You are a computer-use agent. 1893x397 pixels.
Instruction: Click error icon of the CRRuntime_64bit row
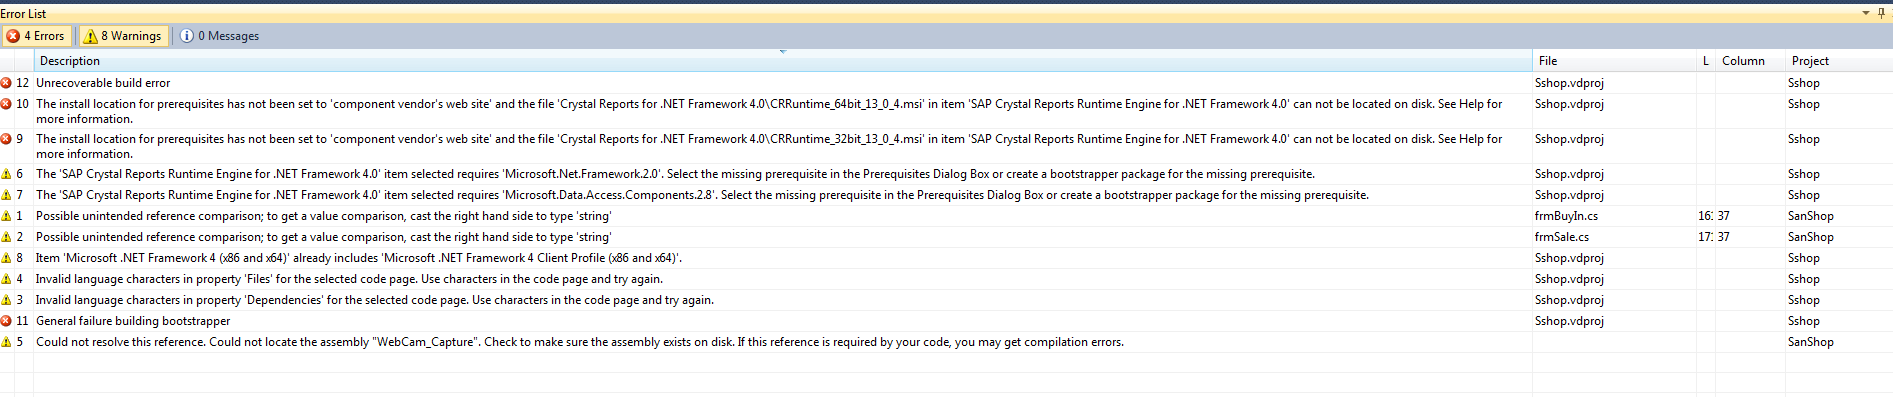7,104
